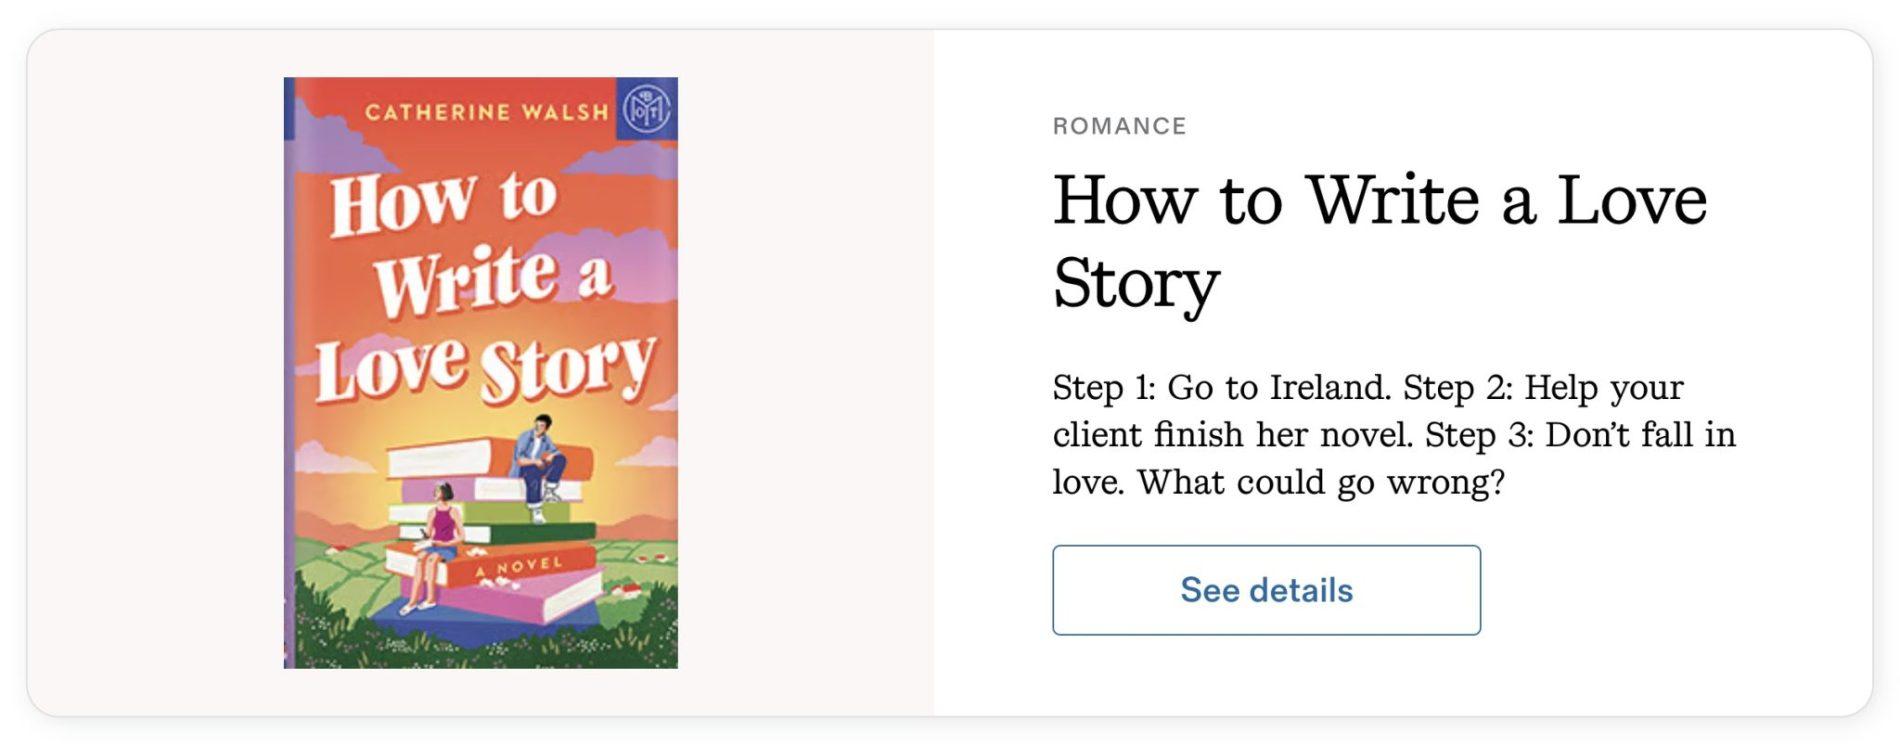Click the white 'Love Story' lettering on cover
This screenshot has width=1900, height=746.
pyautogui.click(x=485, y=368)
